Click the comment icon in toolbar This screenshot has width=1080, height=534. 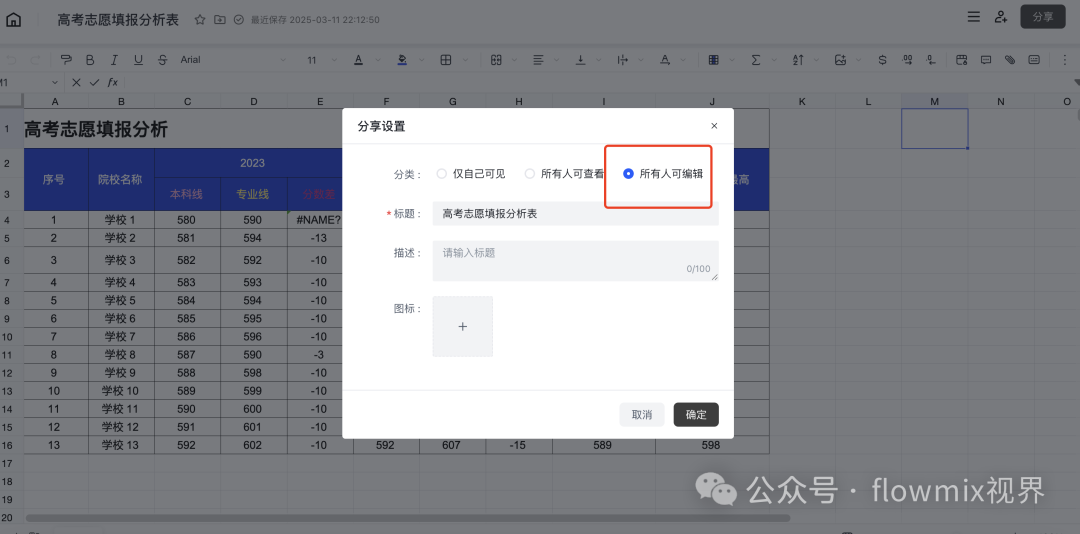coord(986,60)
